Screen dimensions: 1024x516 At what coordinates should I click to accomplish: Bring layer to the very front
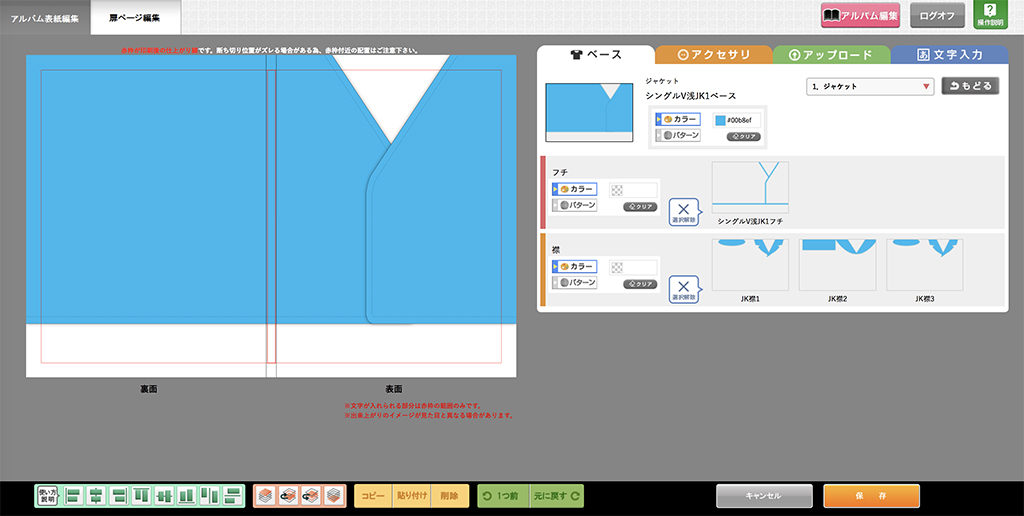(x=265, y=496)
